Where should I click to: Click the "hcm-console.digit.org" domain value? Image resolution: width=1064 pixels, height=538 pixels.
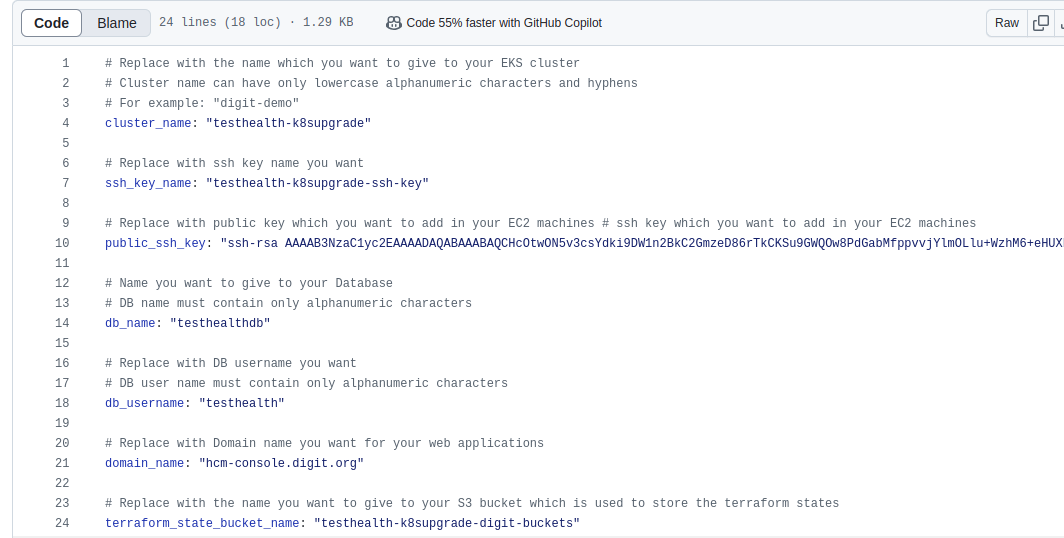(x=281, y=463)
